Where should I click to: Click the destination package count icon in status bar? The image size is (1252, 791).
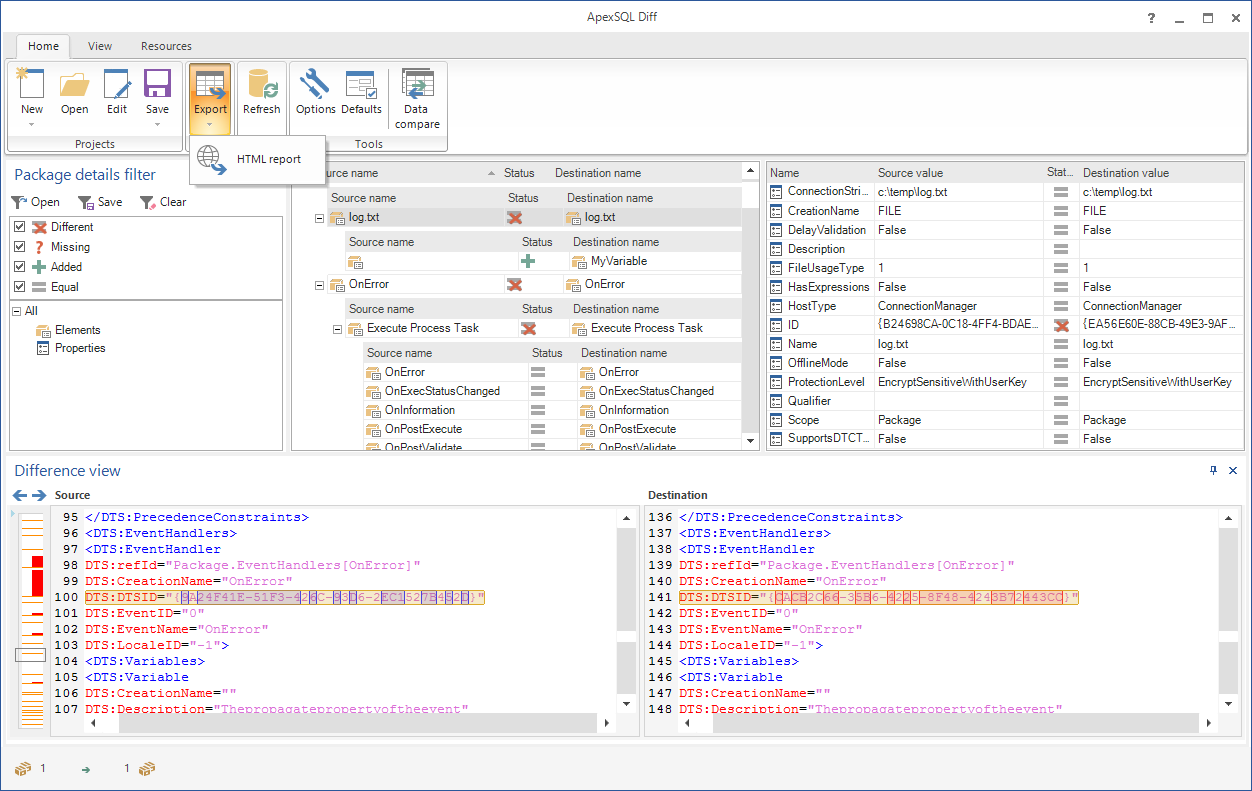147,769
